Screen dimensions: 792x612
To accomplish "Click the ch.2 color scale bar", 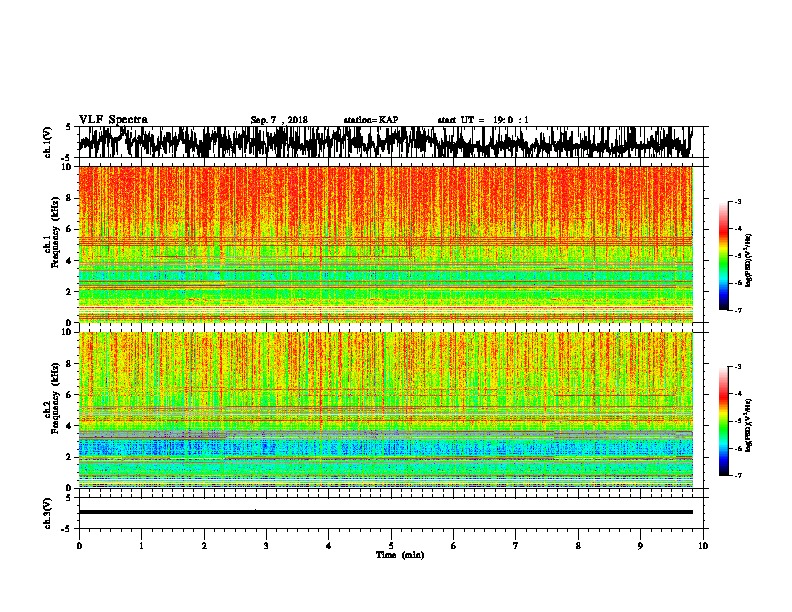I will [723, 421].
